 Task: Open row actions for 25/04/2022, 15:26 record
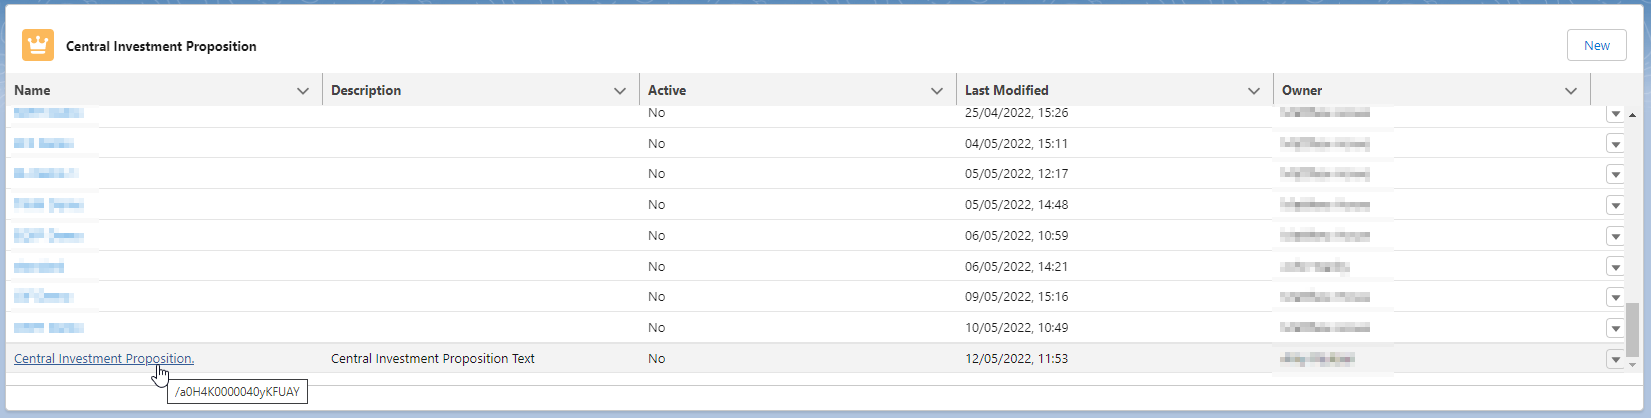click(1614, 114)
